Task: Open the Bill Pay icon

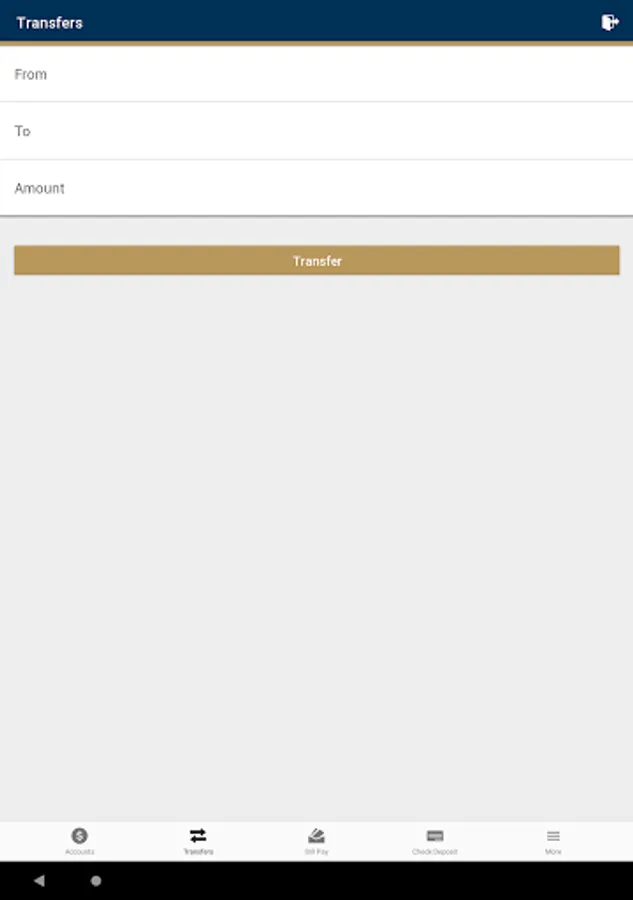Action: pos(316,836)
